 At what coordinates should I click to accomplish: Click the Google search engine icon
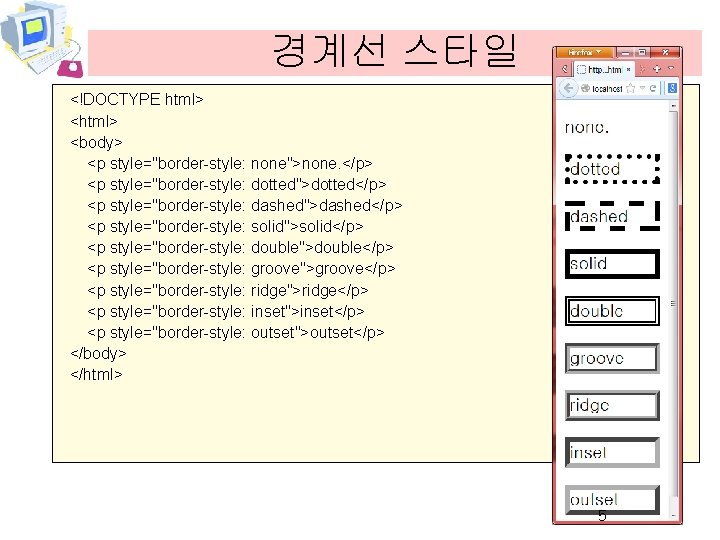(672, 88)
